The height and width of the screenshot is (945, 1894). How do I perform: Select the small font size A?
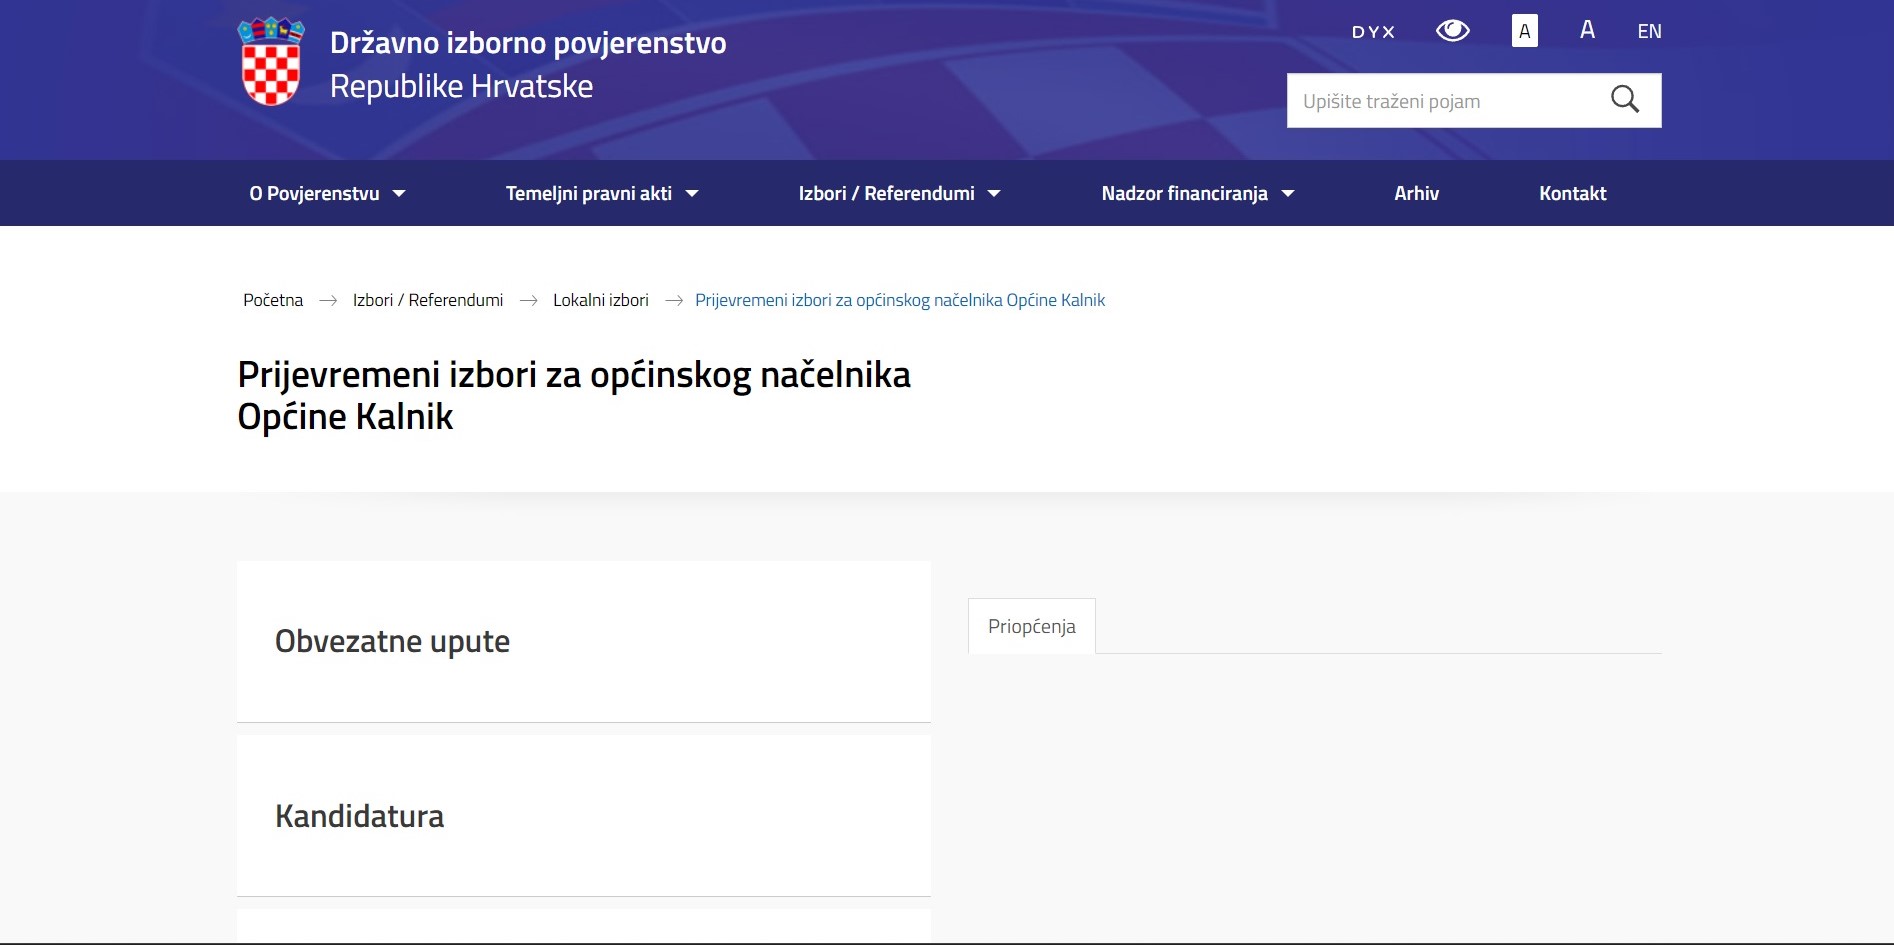pos(1524,31)
